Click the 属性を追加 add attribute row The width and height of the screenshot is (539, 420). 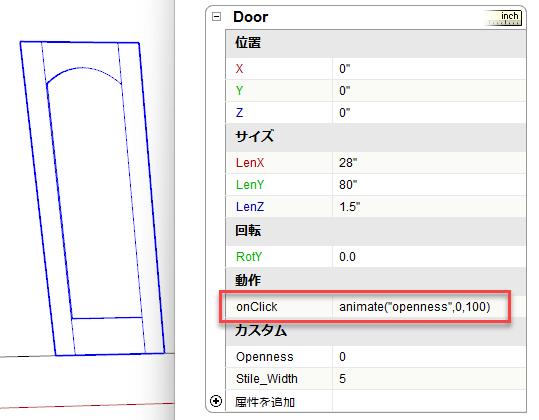(x=265, y=401)
